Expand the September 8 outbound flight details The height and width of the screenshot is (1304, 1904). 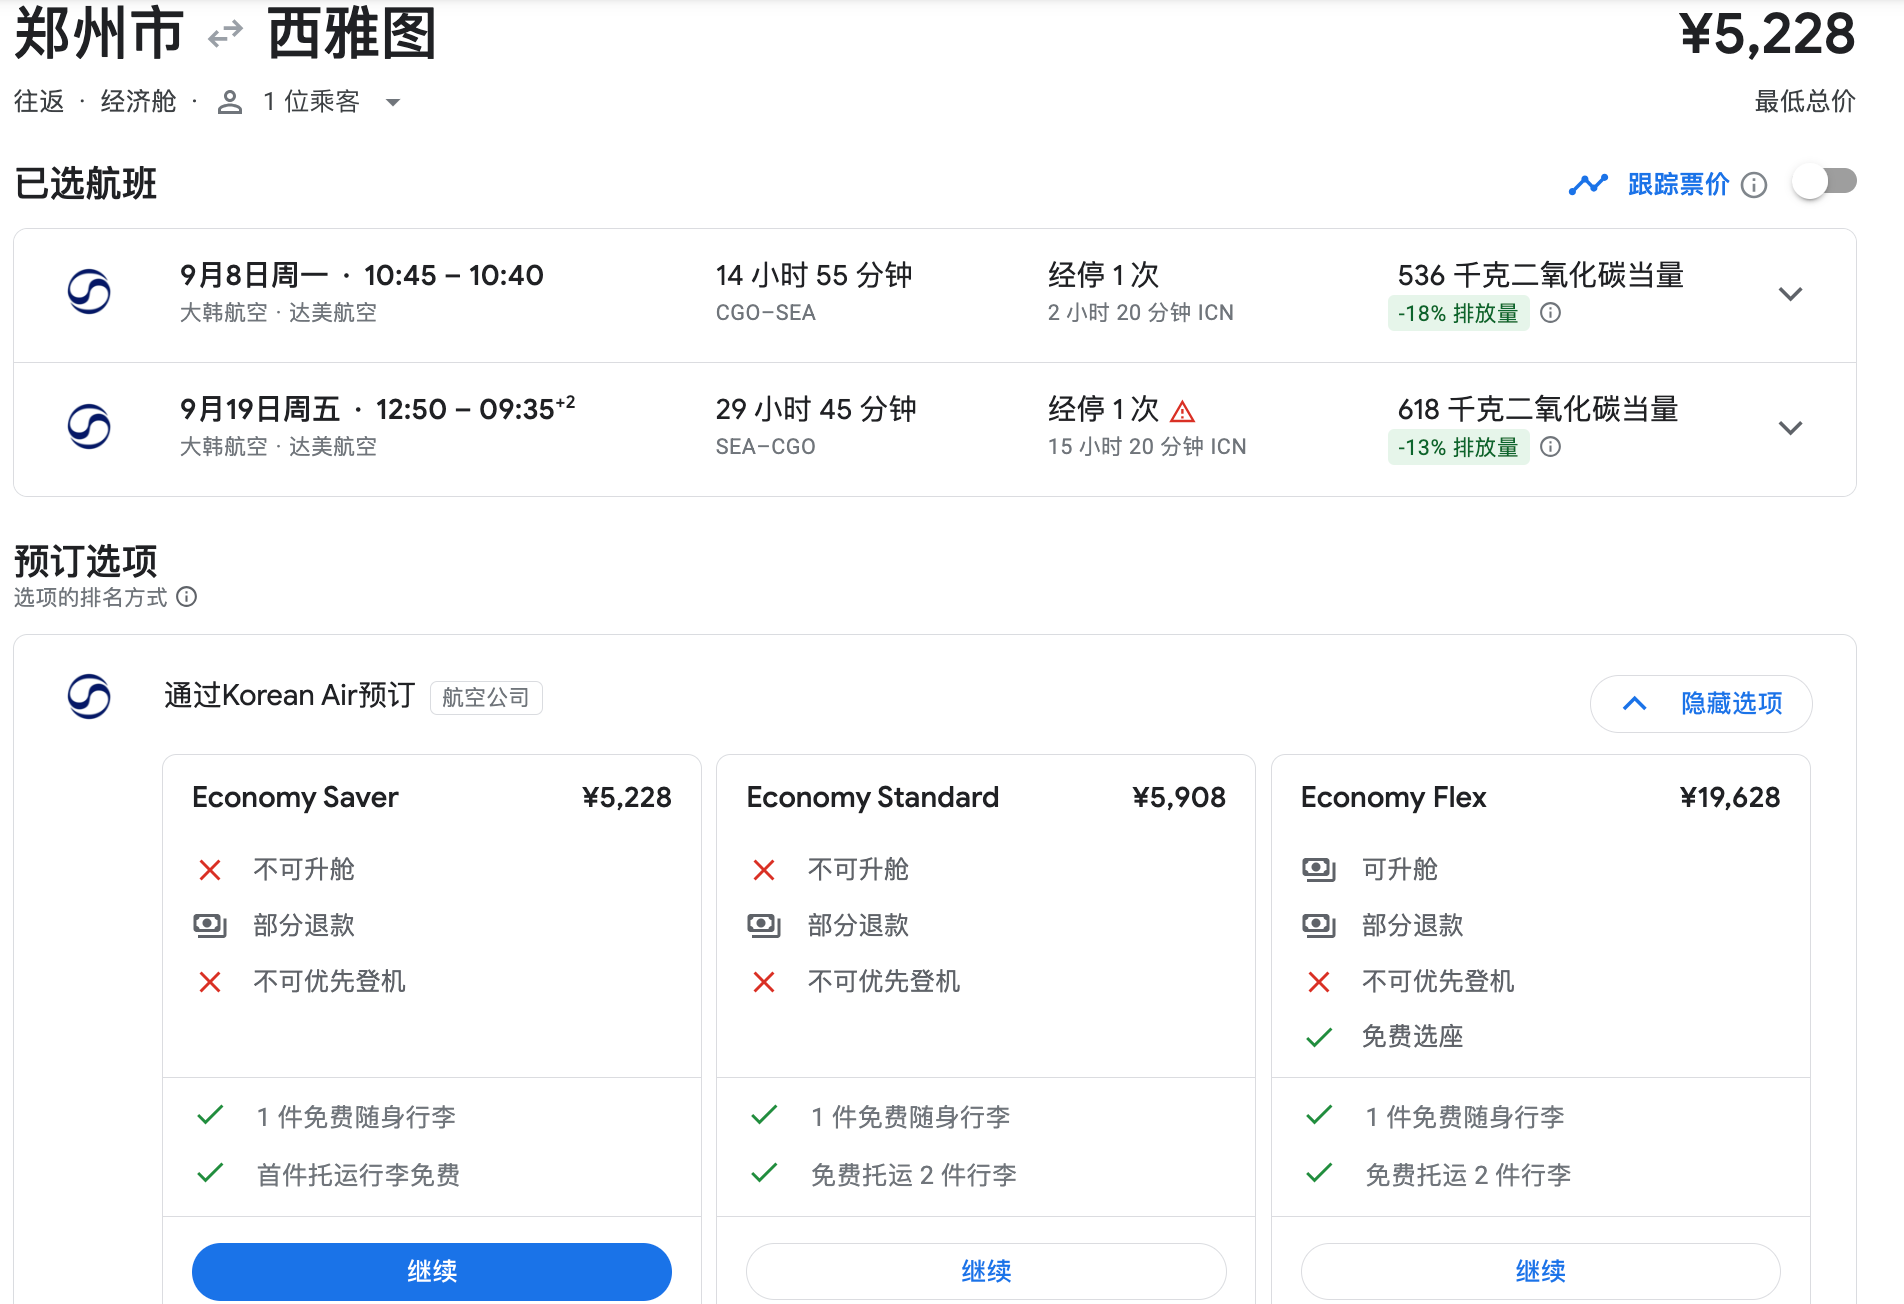pyautogui.click(x=1790, y=294)
